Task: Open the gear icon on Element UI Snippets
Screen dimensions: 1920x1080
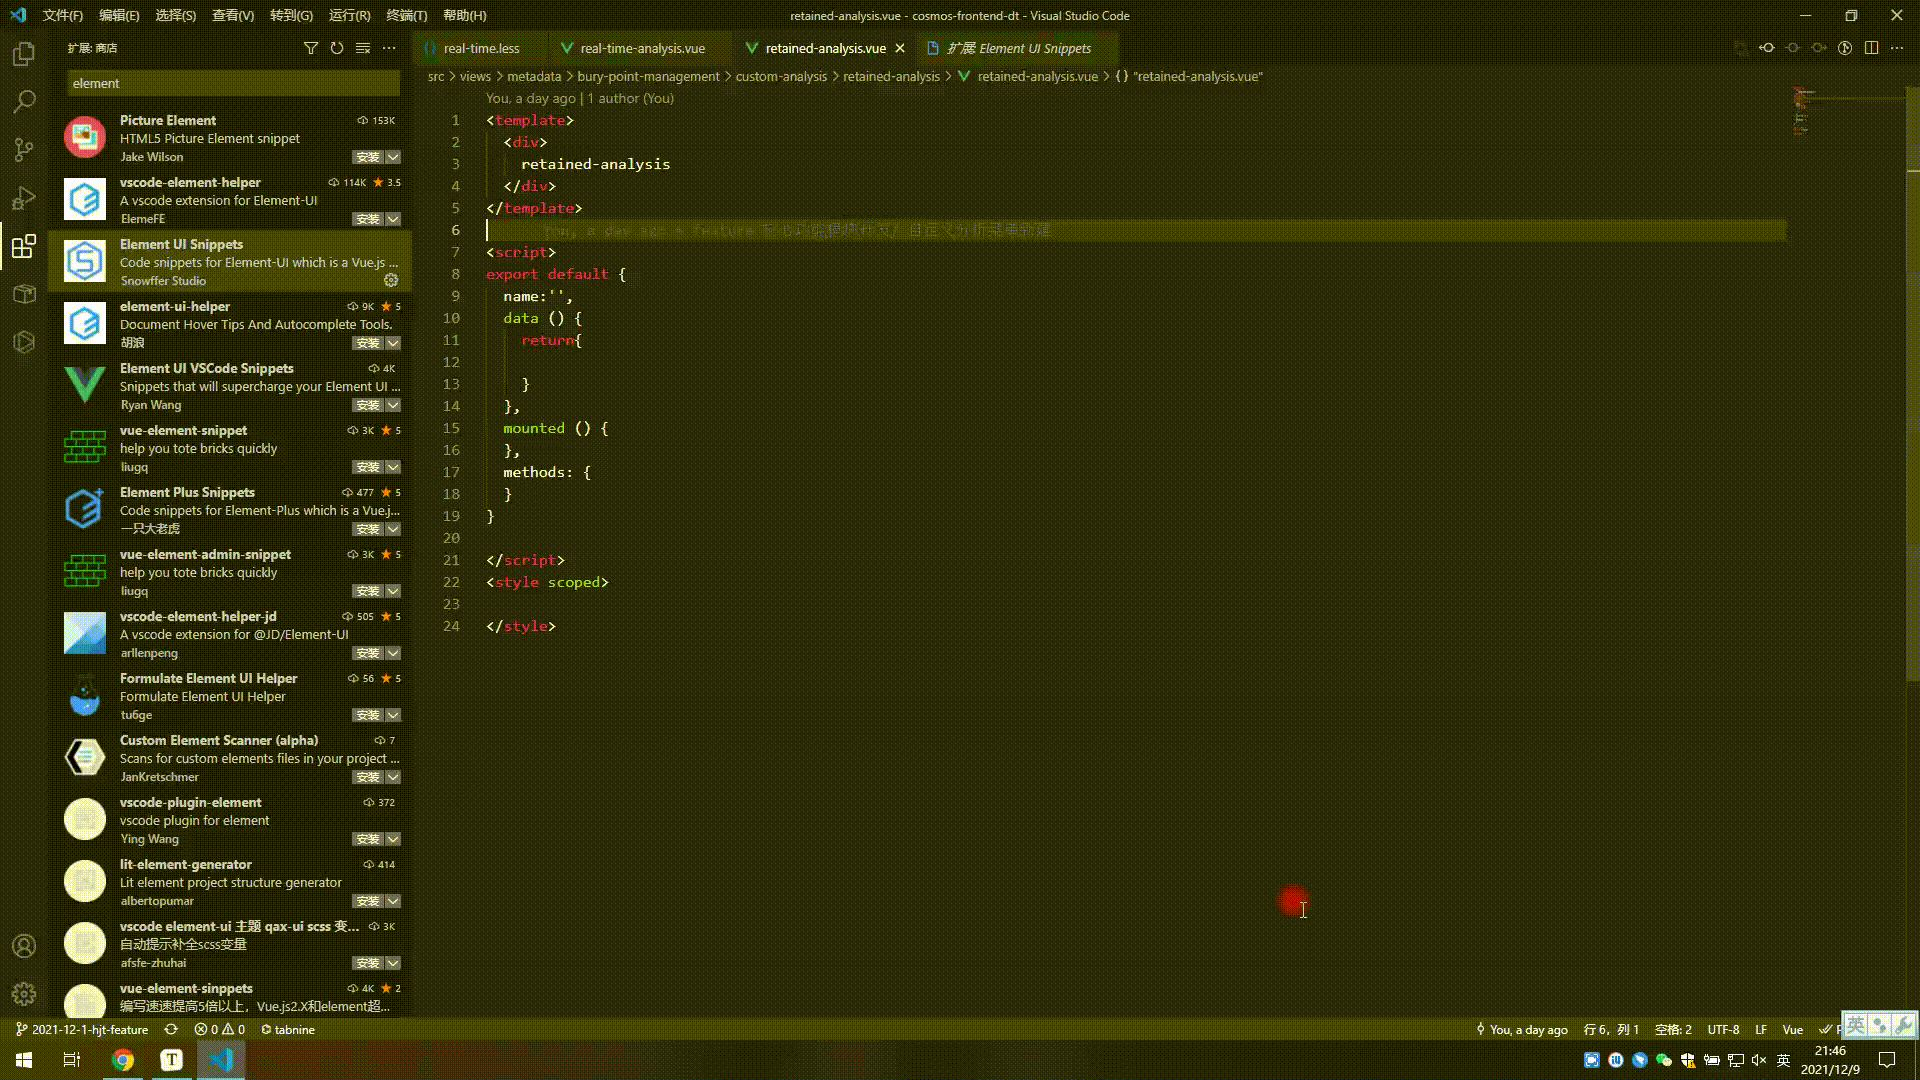Action: 391,281
